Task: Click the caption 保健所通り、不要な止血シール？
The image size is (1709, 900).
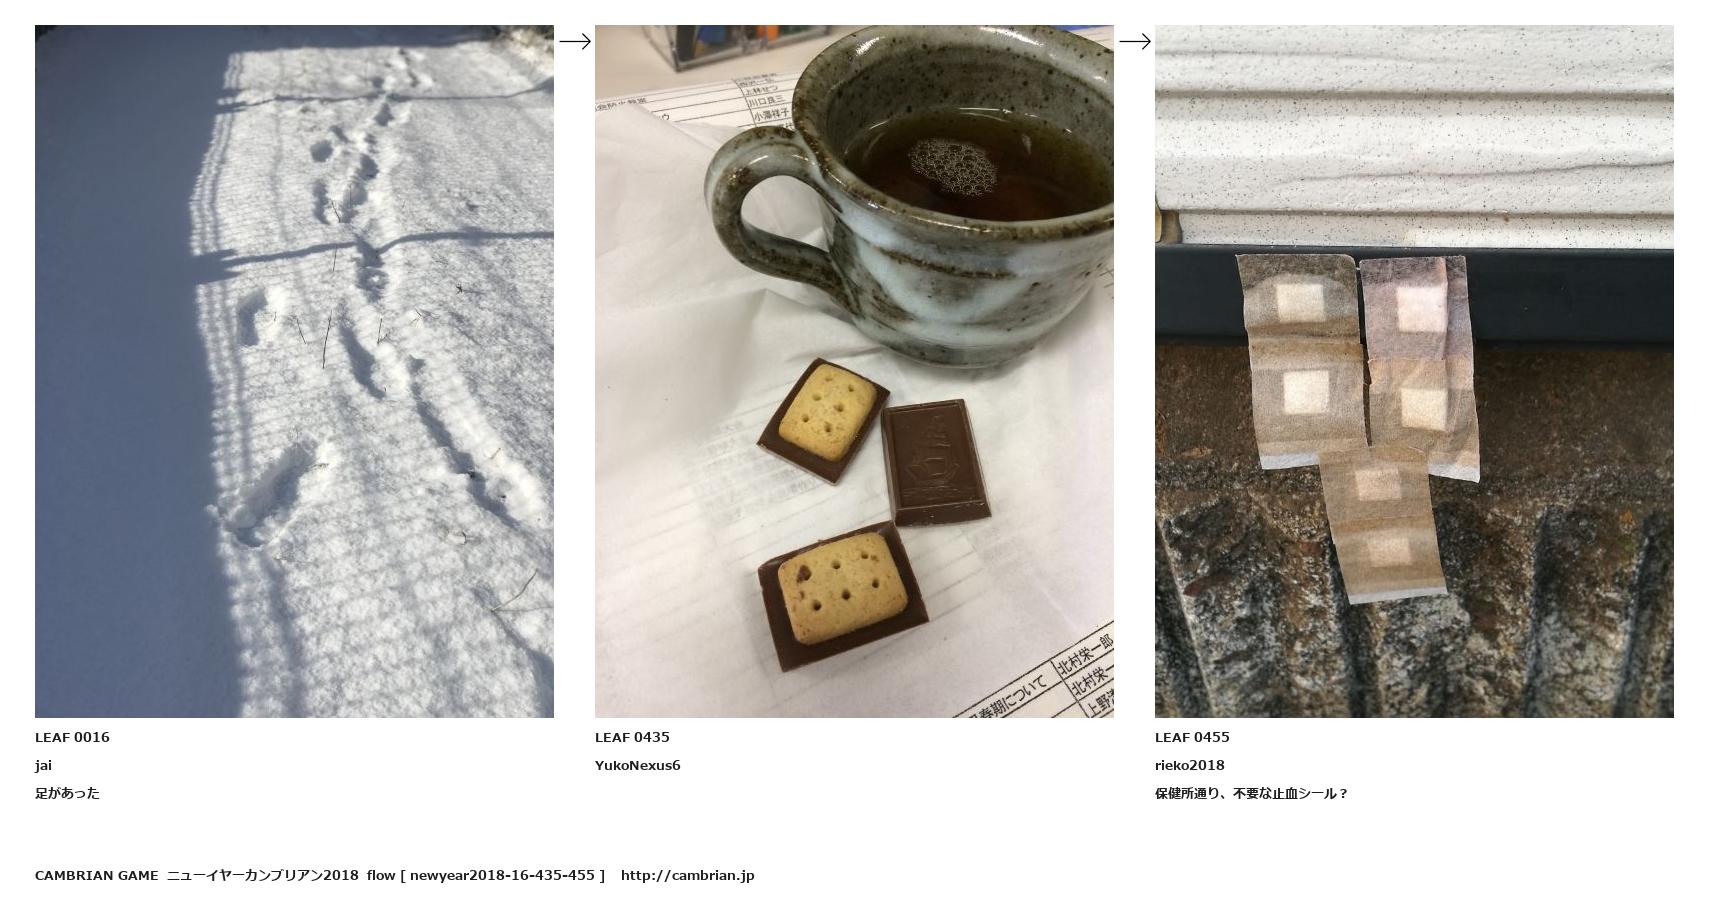Action: (x=1252, y=793)
